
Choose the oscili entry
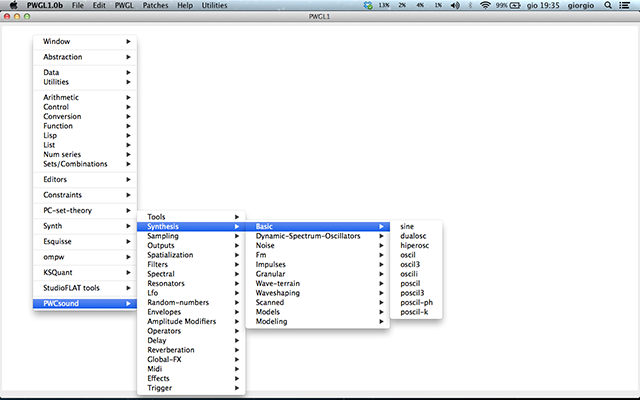(x=416, y=274)
